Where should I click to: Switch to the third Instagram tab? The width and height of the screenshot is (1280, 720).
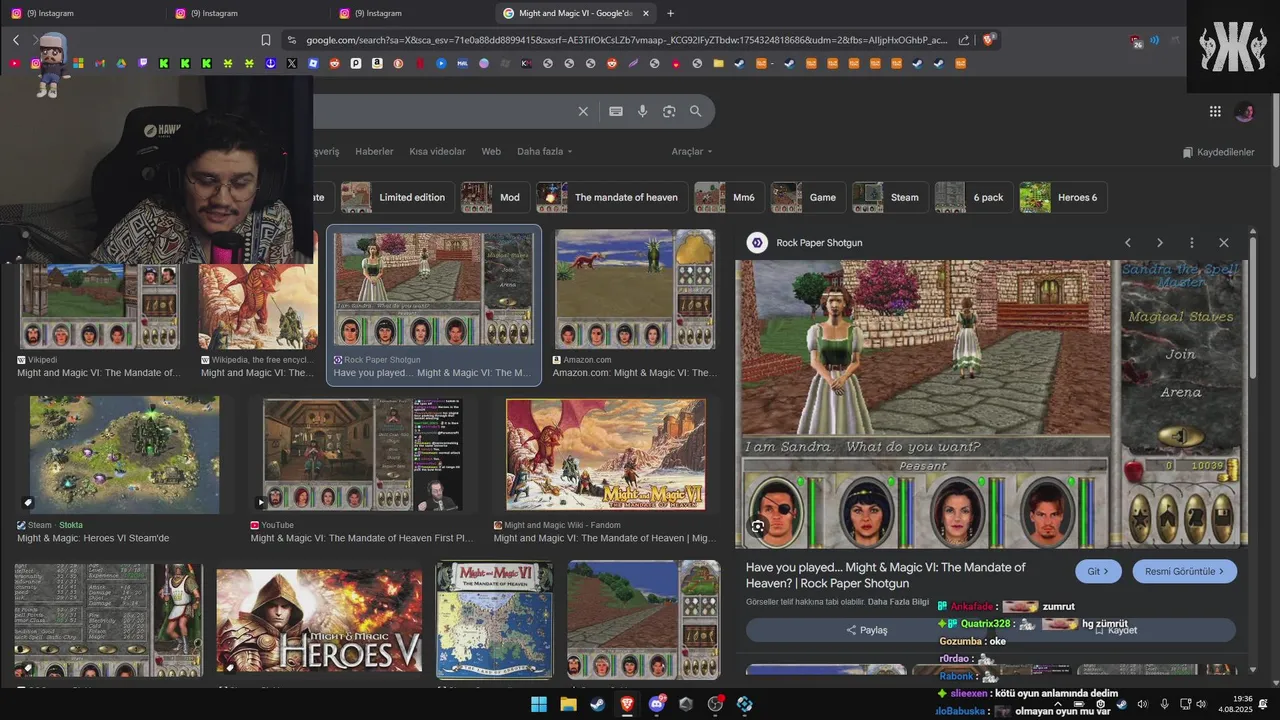[410, 13]
